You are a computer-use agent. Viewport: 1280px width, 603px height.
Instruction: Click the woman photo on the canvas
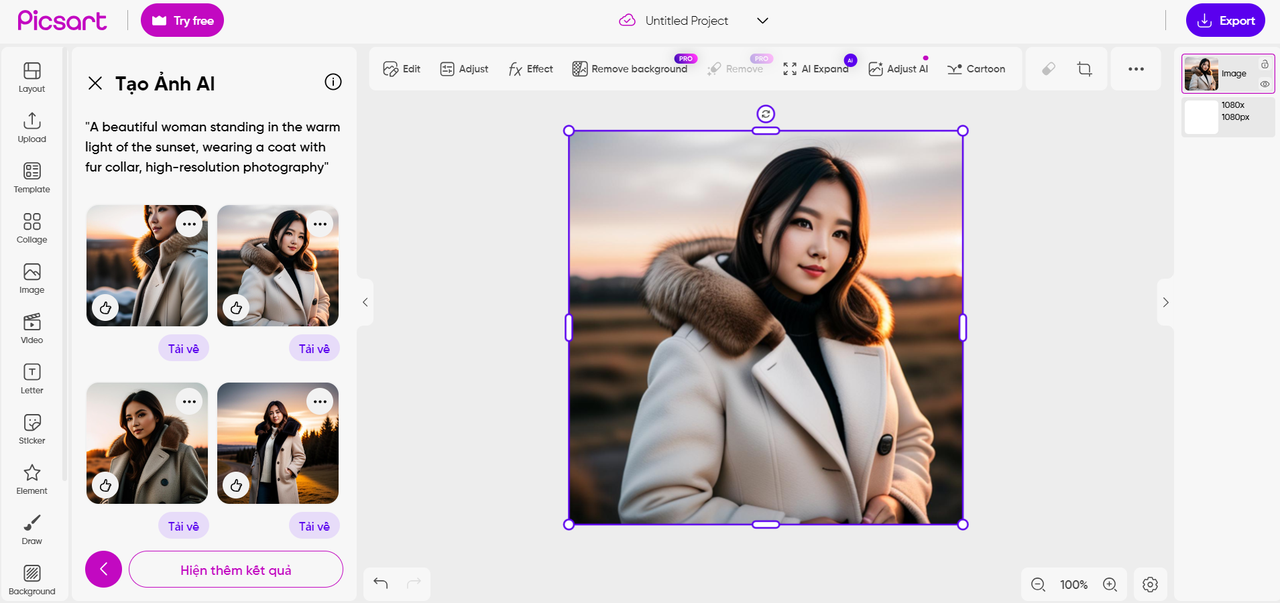pyautogui.click(x=766, y=327)
